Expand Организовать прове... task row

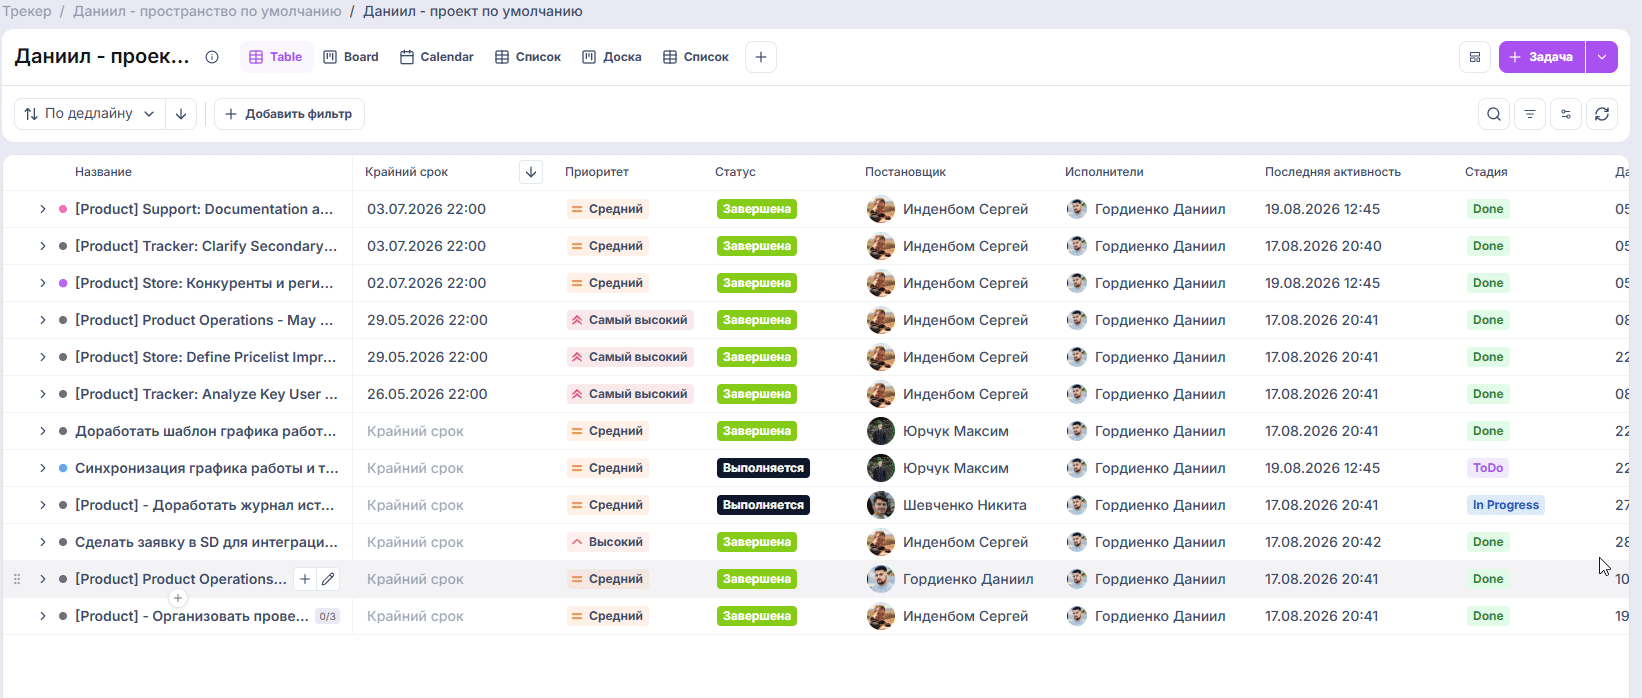click(43, 616)
